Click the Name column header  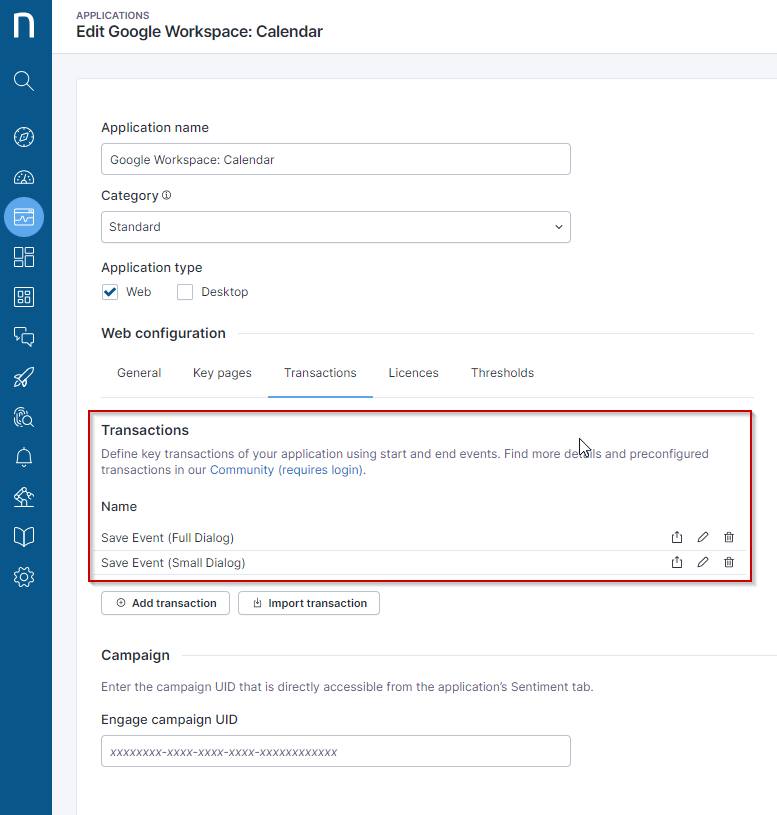119,506
